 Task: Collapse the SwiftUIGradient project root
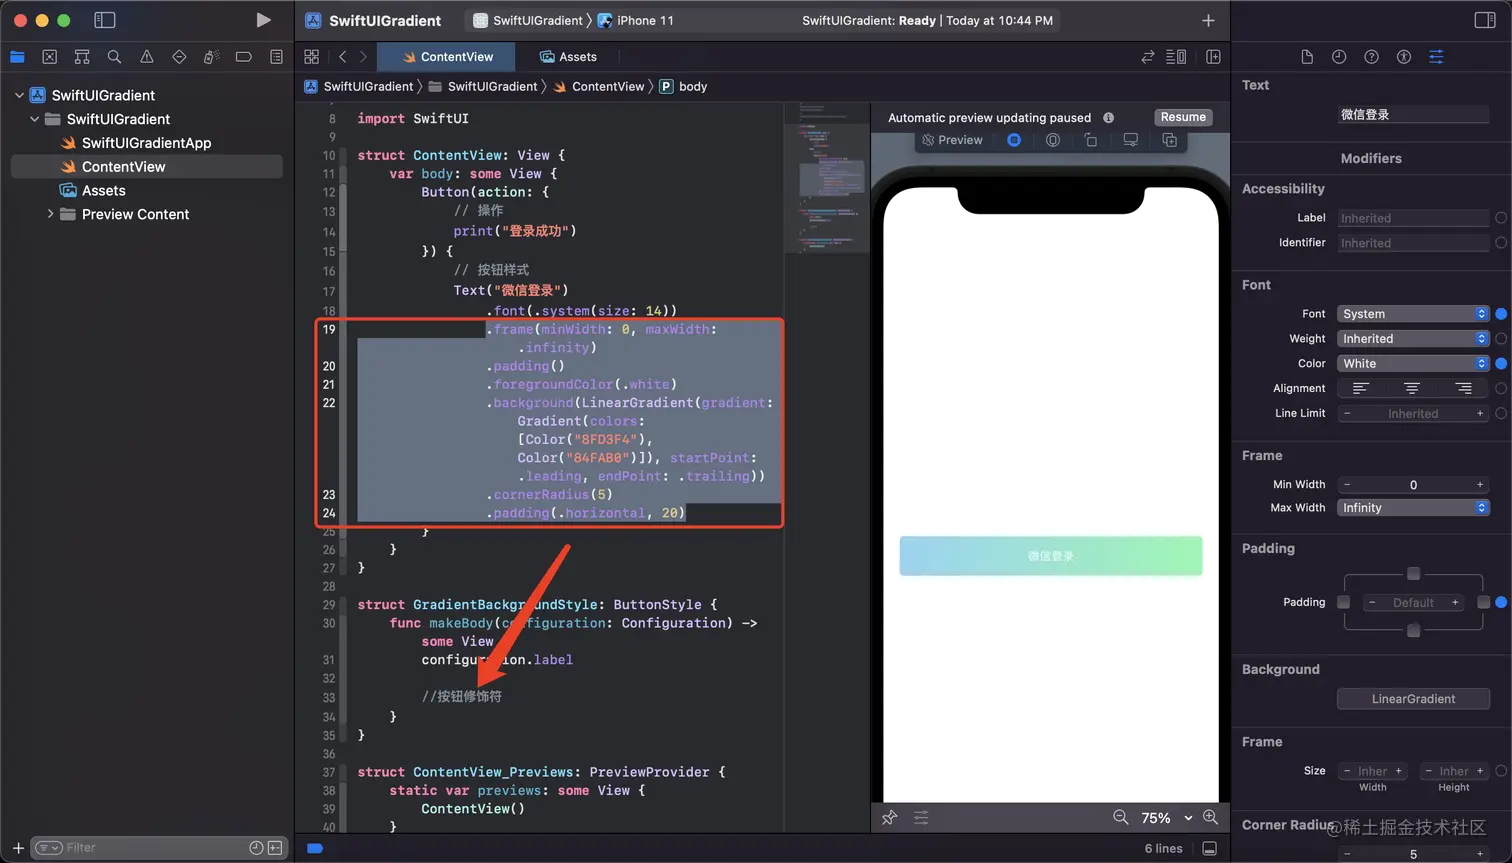(x=19, y=95)
